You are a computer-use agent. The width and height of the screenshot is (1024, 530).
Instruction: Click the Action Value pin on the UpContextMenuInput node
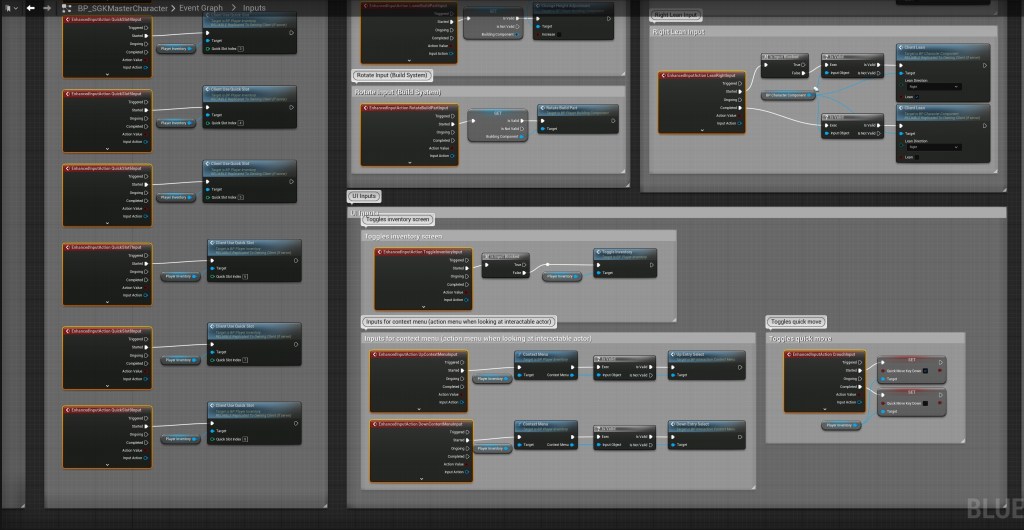click(x=462, y=394)
